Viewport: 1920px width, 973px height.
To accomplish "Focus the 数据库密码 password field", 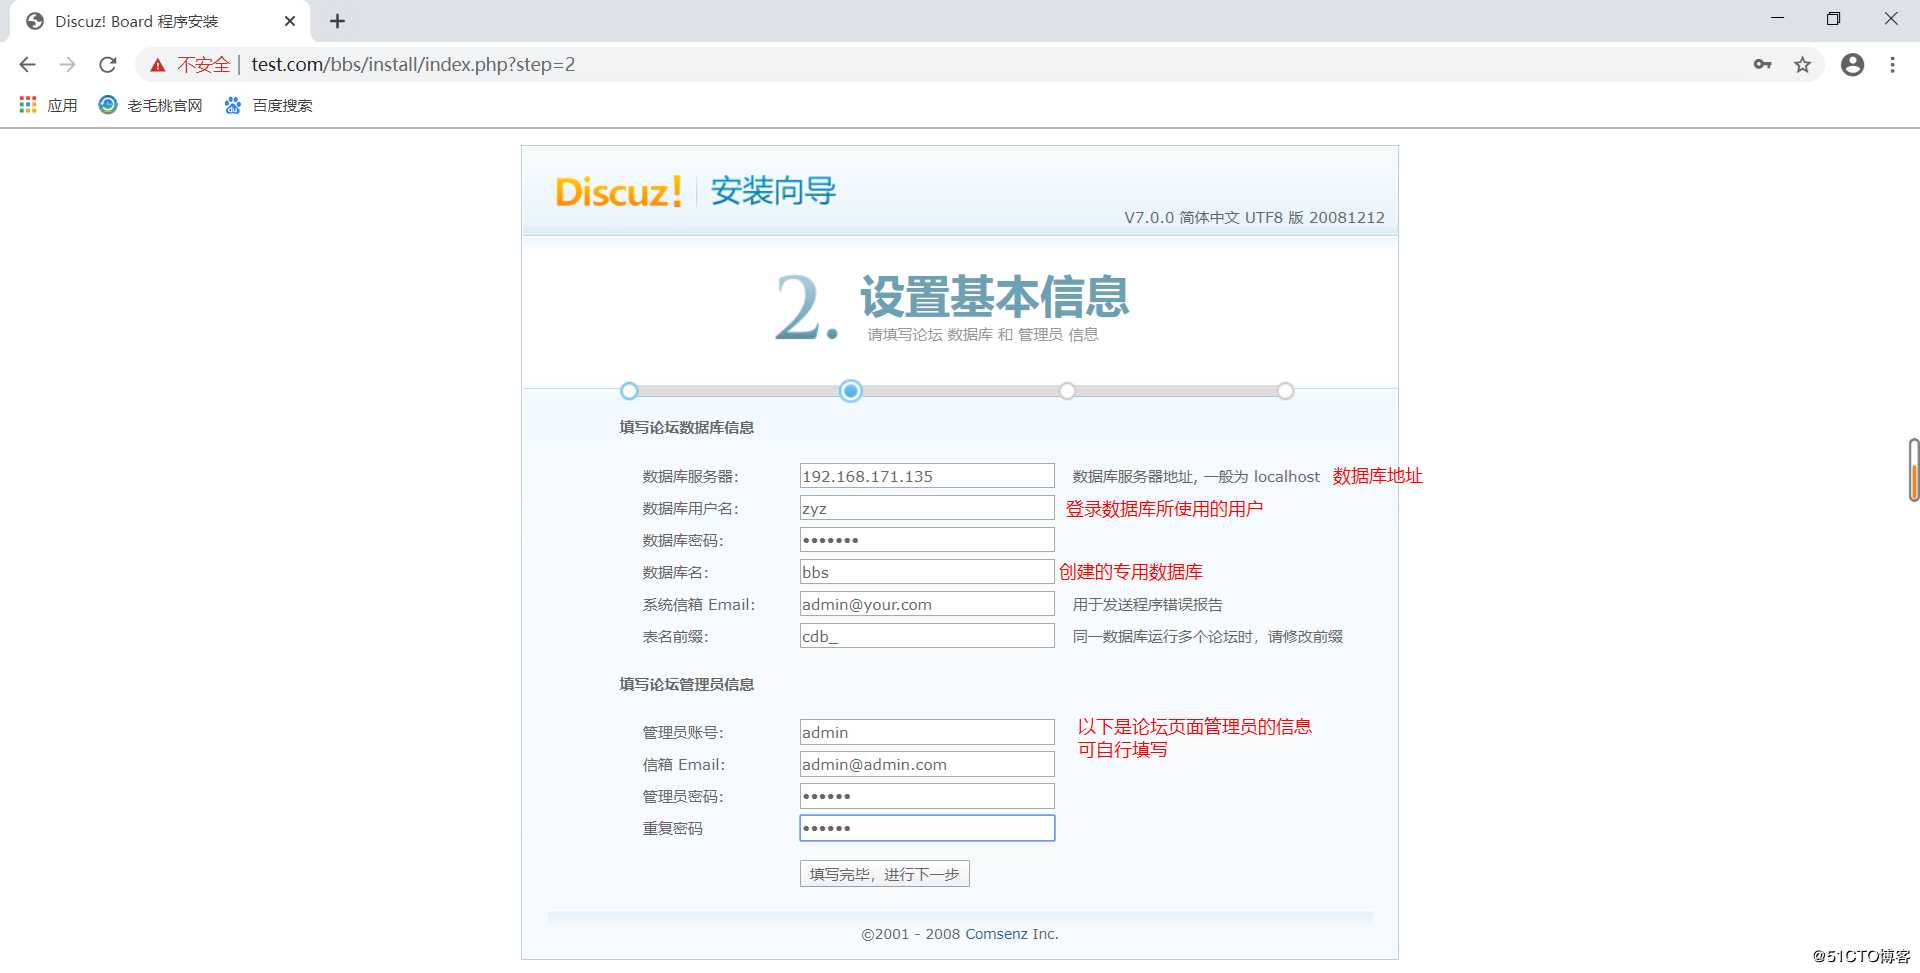I will [x=927, y=540].
